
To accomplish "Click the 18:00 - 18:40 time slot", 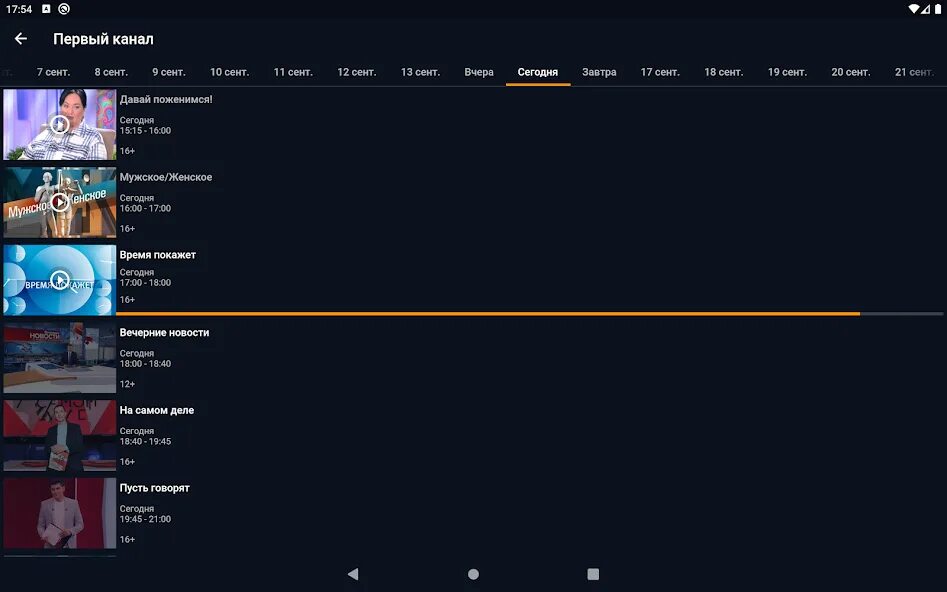I will pos(145,364).
